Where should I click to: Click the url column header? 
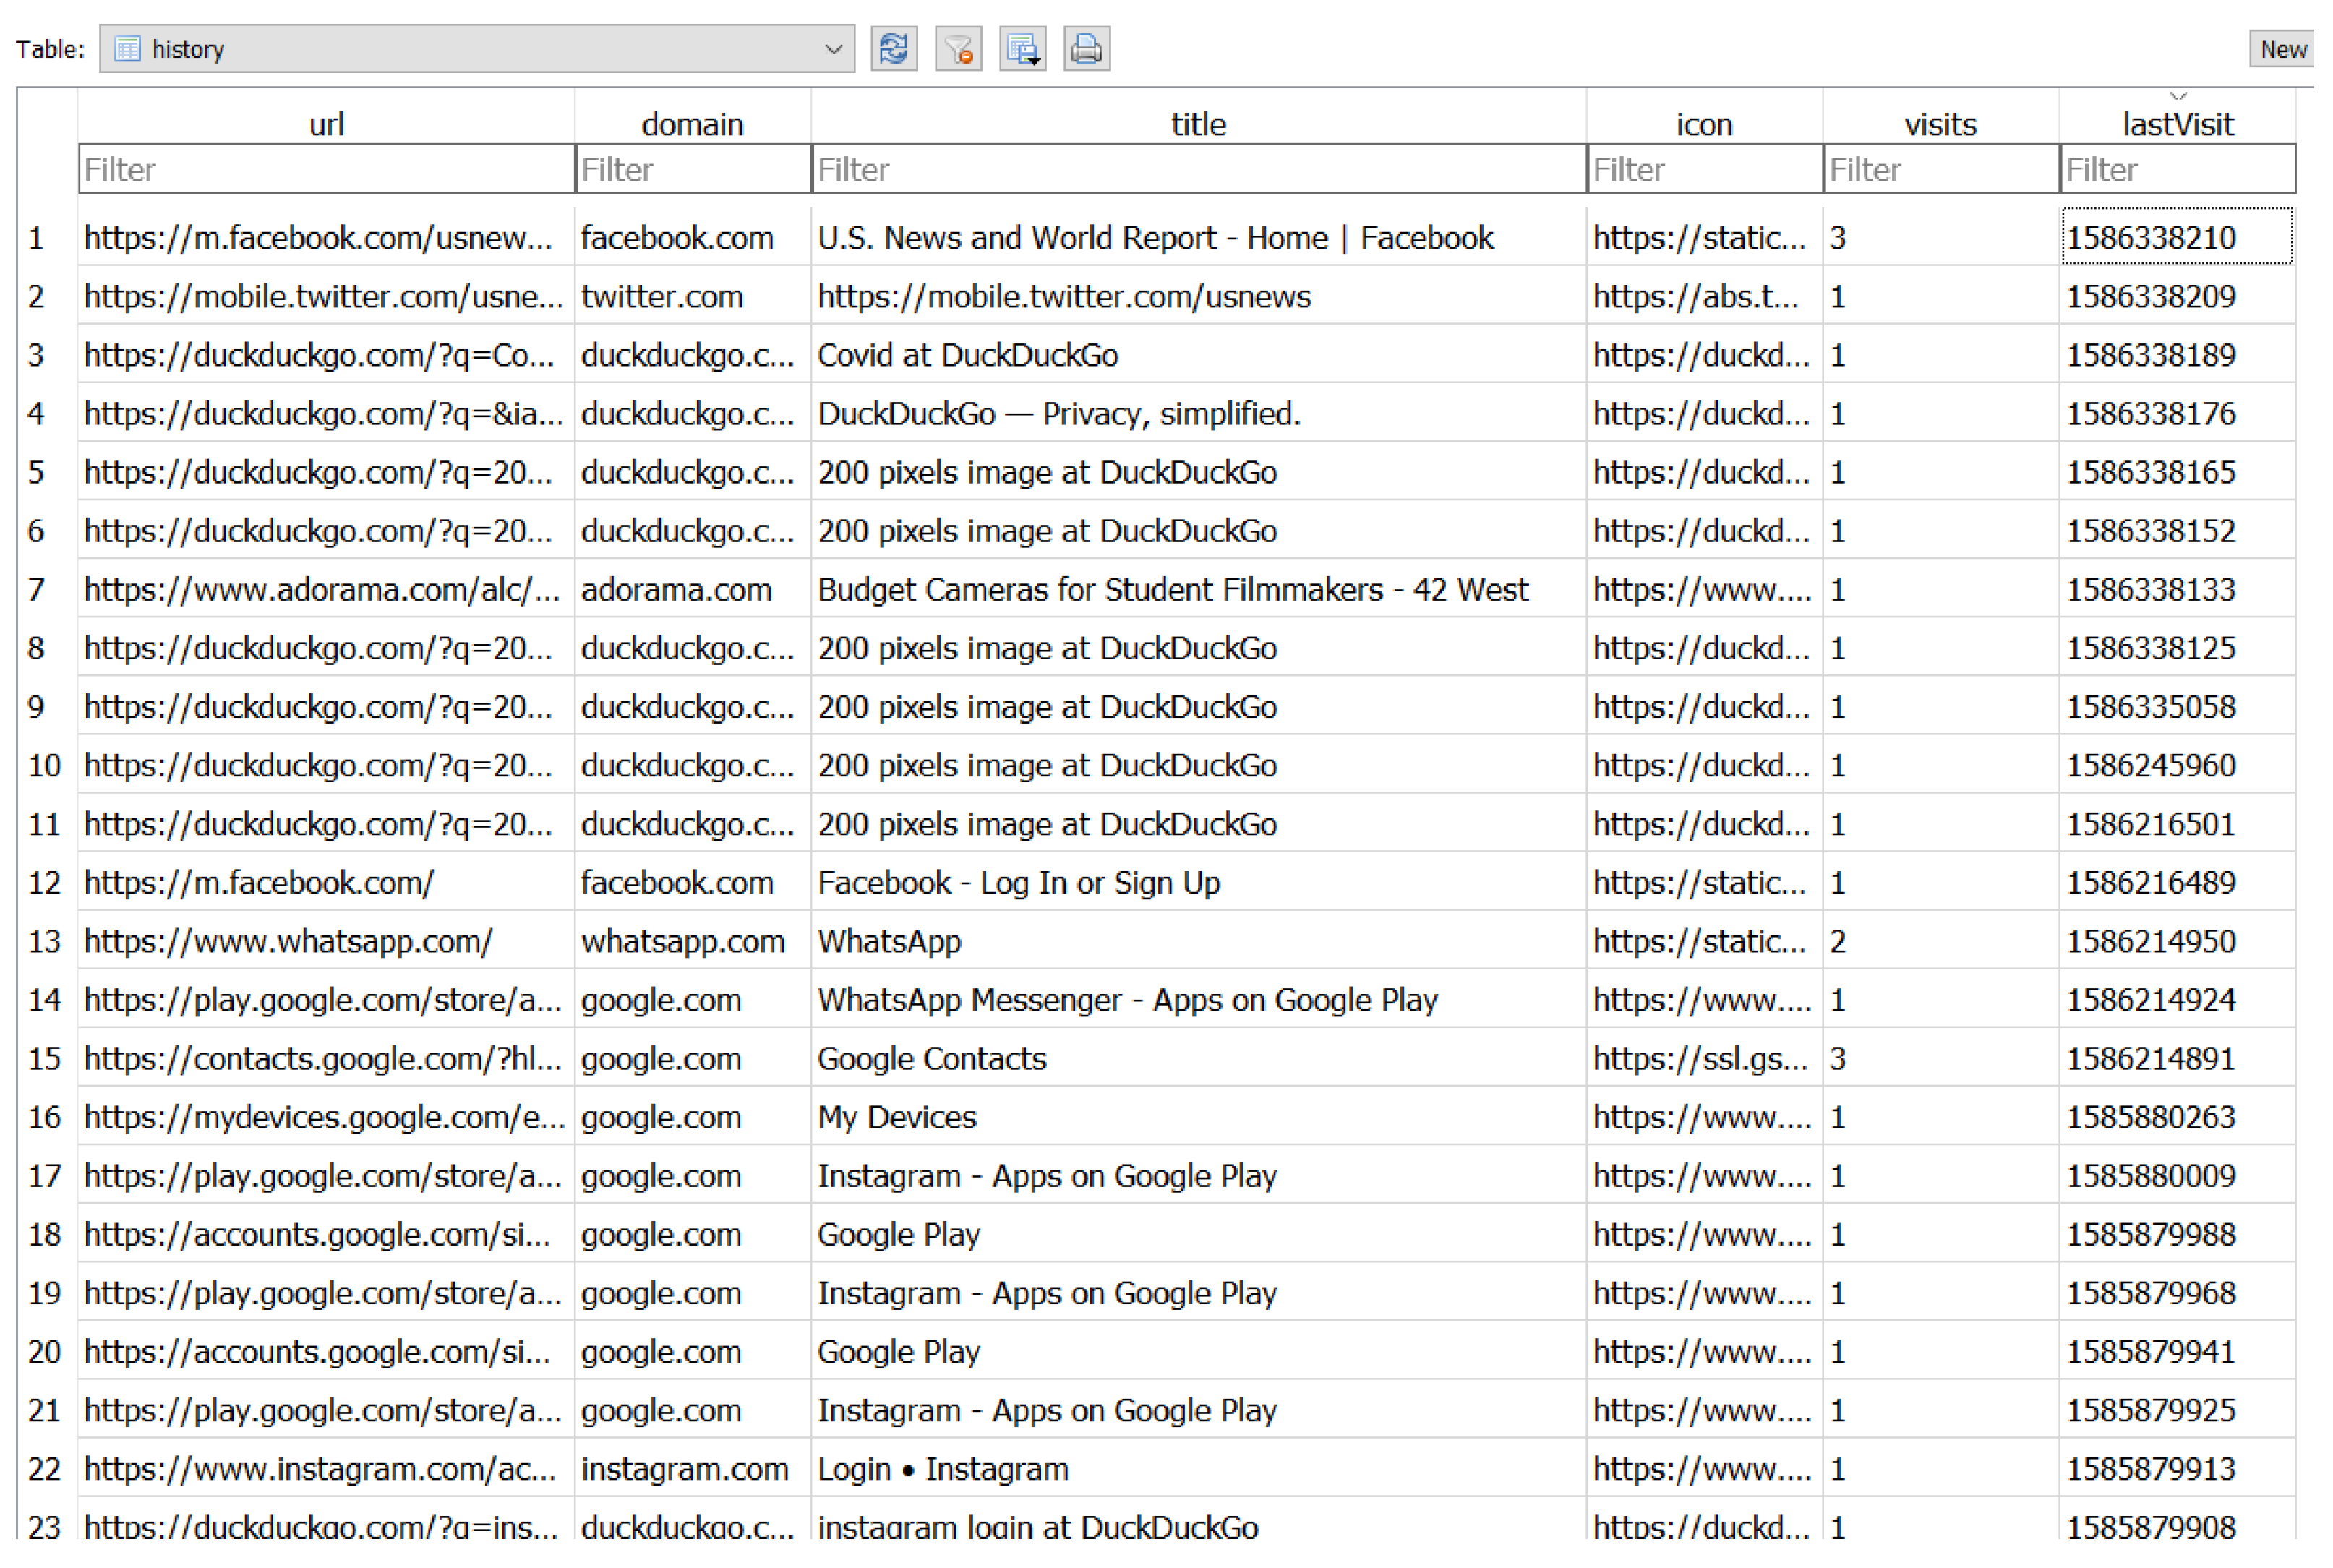(x=326, y=124)
